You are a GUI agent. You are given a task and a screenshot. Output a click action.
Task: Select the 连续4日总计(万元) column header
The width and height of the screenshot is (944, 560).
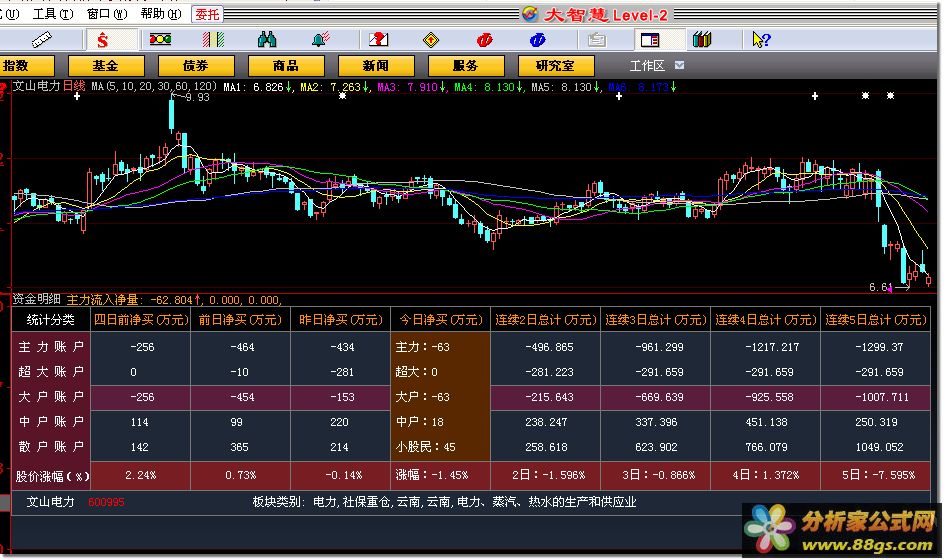coord(765,320)
